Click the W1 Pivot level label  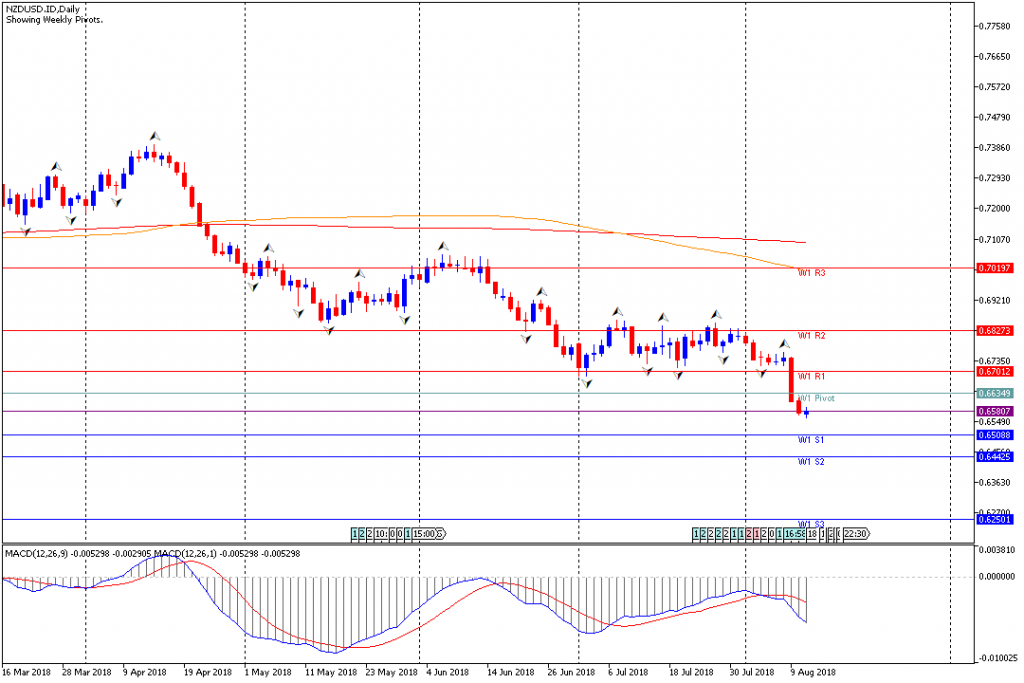[x=815, y=398]
